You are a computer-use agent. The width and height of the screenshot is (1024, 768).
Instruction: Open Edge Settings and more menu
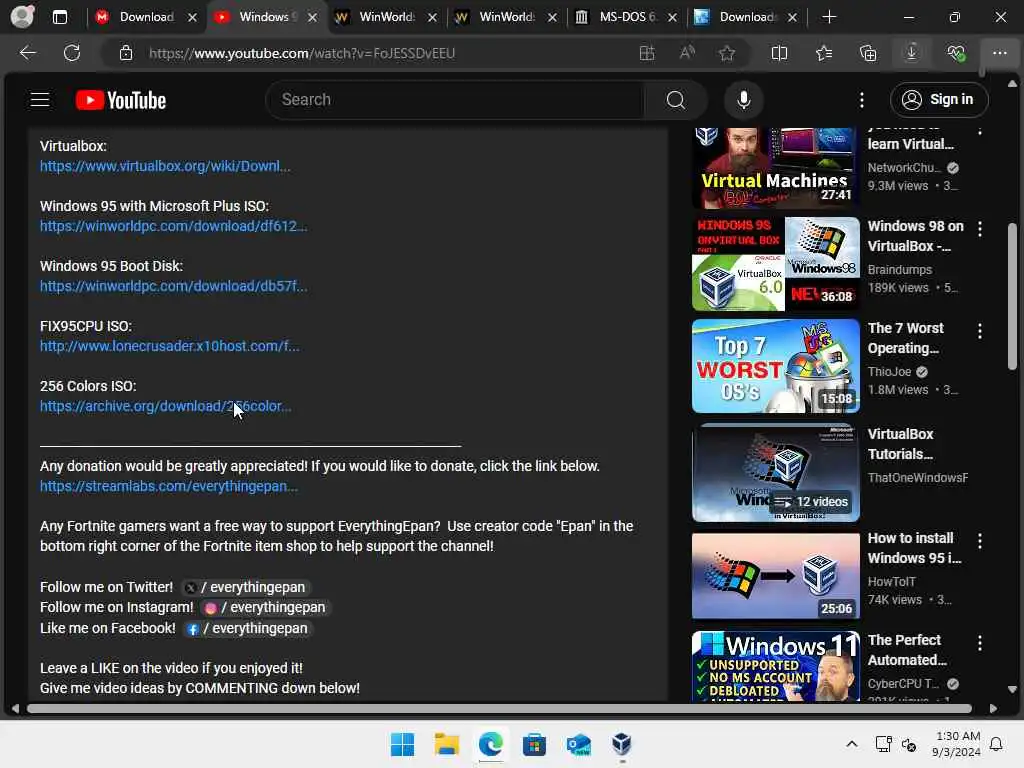click(x=1000, y=53)
